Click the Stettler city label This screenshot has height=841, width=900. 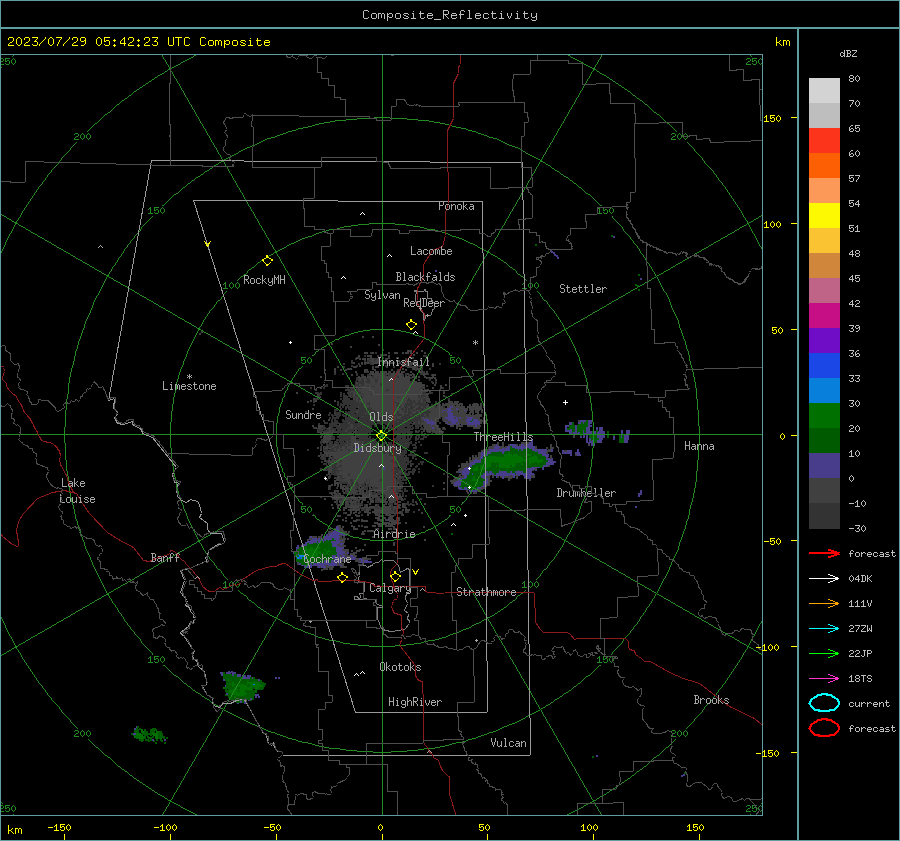click(x=583, y=289)
